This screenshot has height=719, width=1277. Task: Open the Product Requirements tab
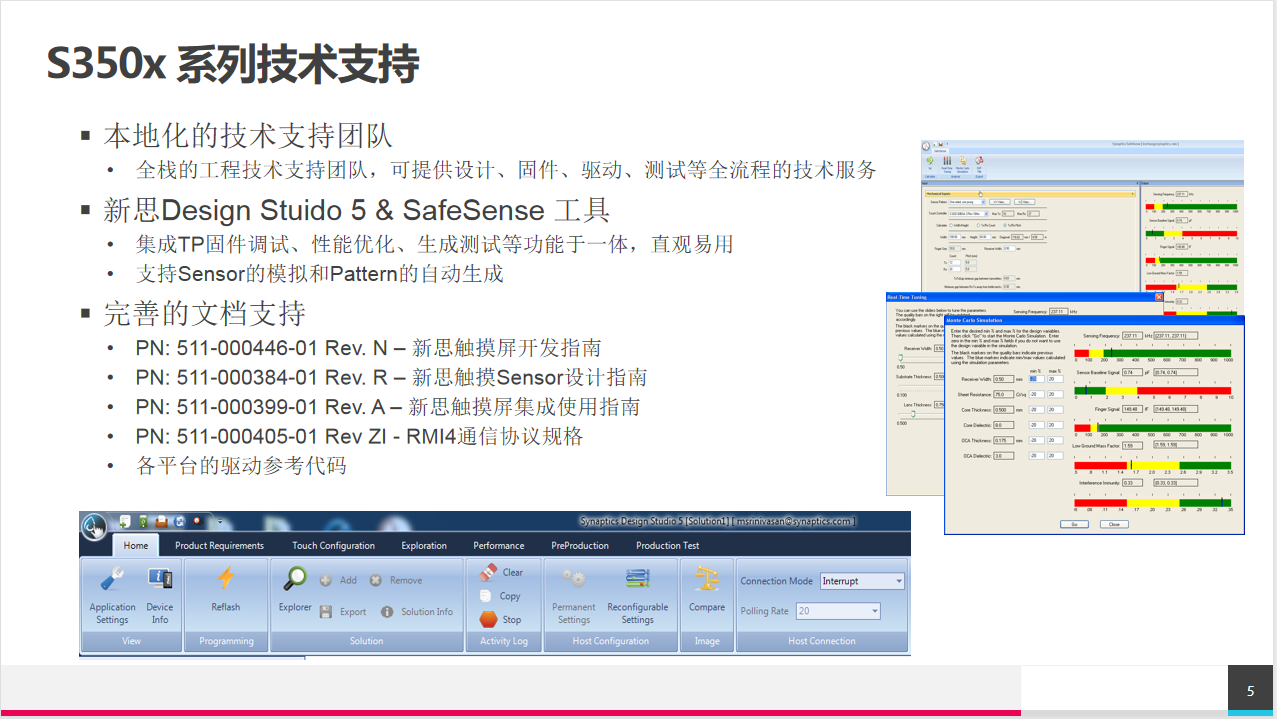(219, 545)
